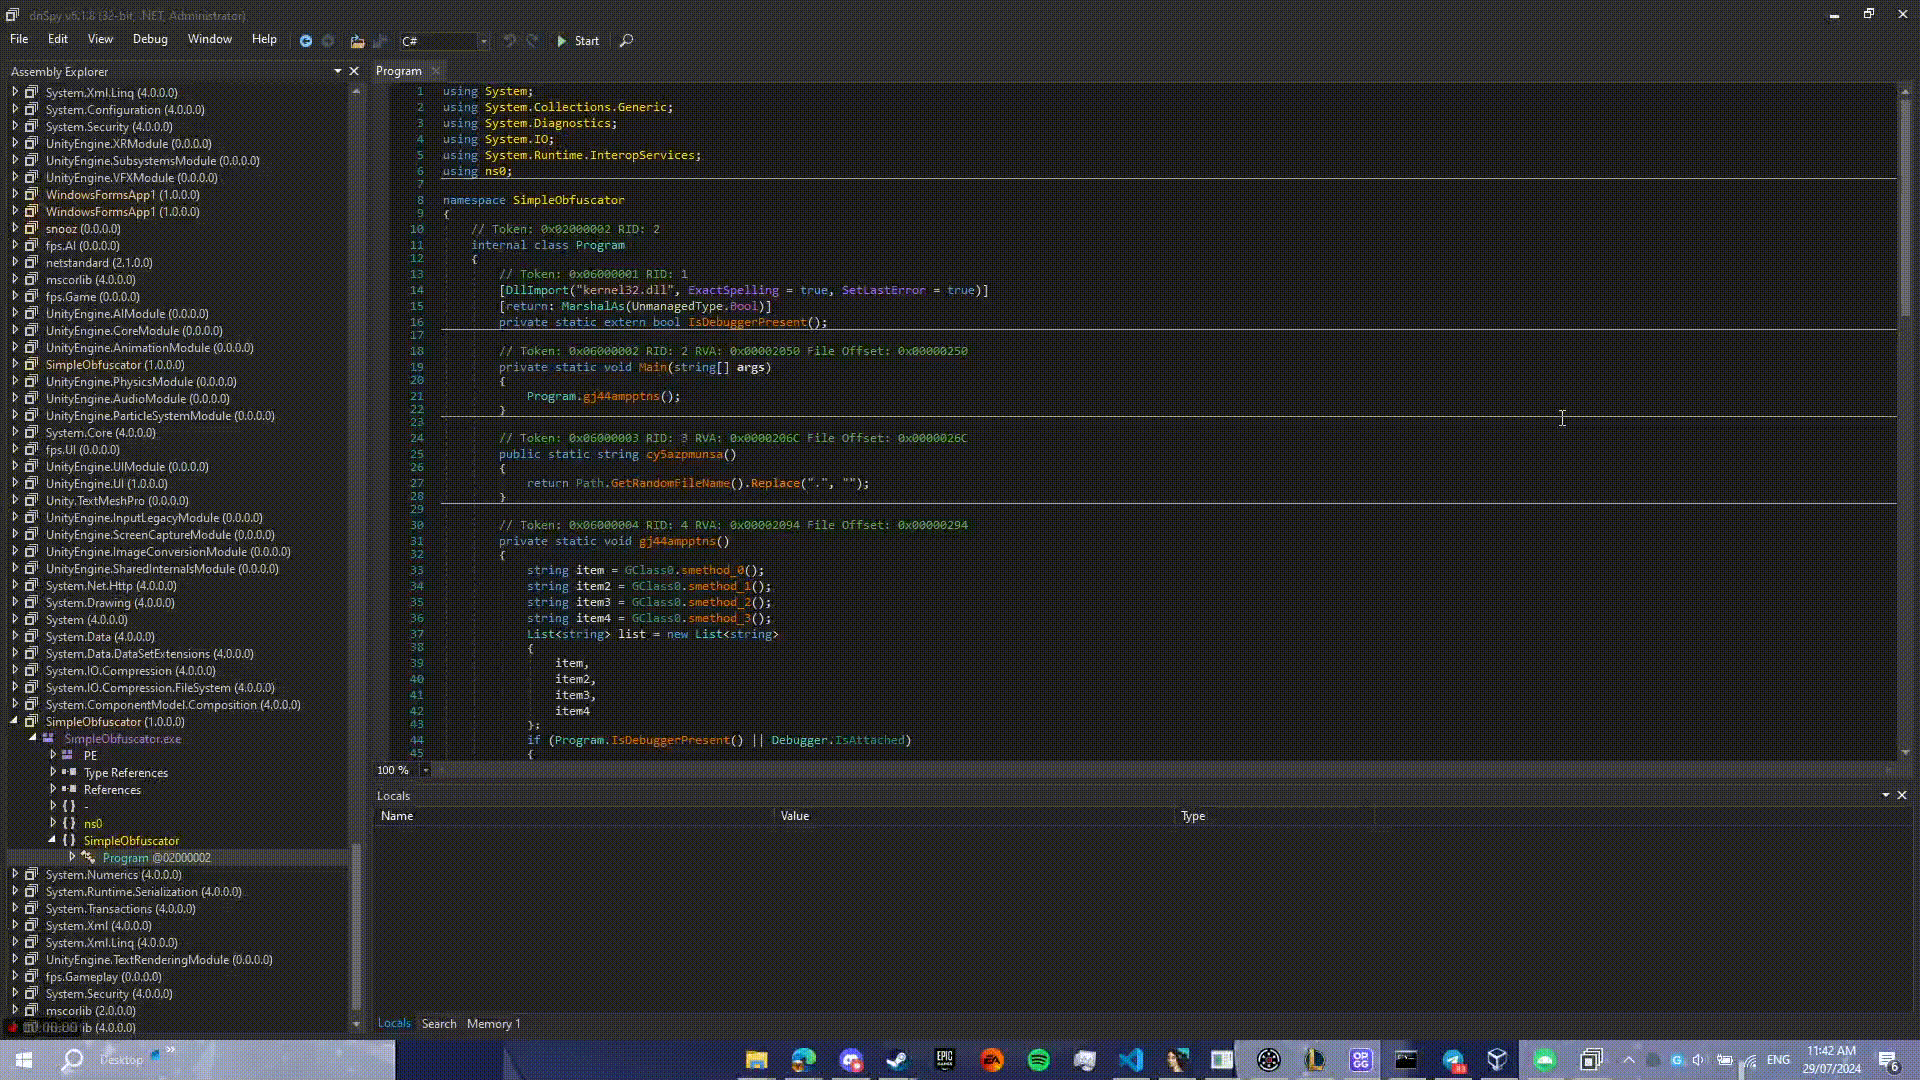Close the Assembly Explorer panel
The width and height of the screenshot is (1920, 1080).
pyautogui.click(x=353, y=71)
